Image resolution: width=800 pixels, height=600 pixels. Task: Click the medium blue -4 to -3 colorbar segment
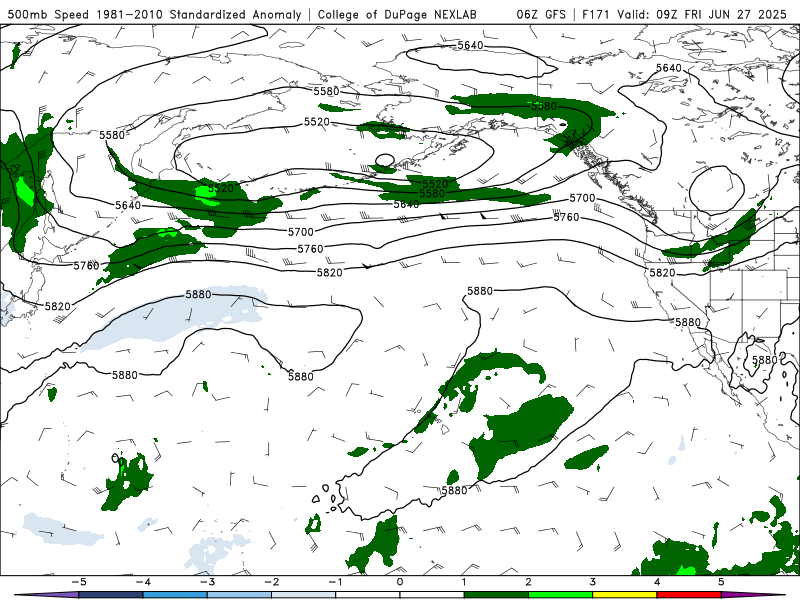point(175,595)
